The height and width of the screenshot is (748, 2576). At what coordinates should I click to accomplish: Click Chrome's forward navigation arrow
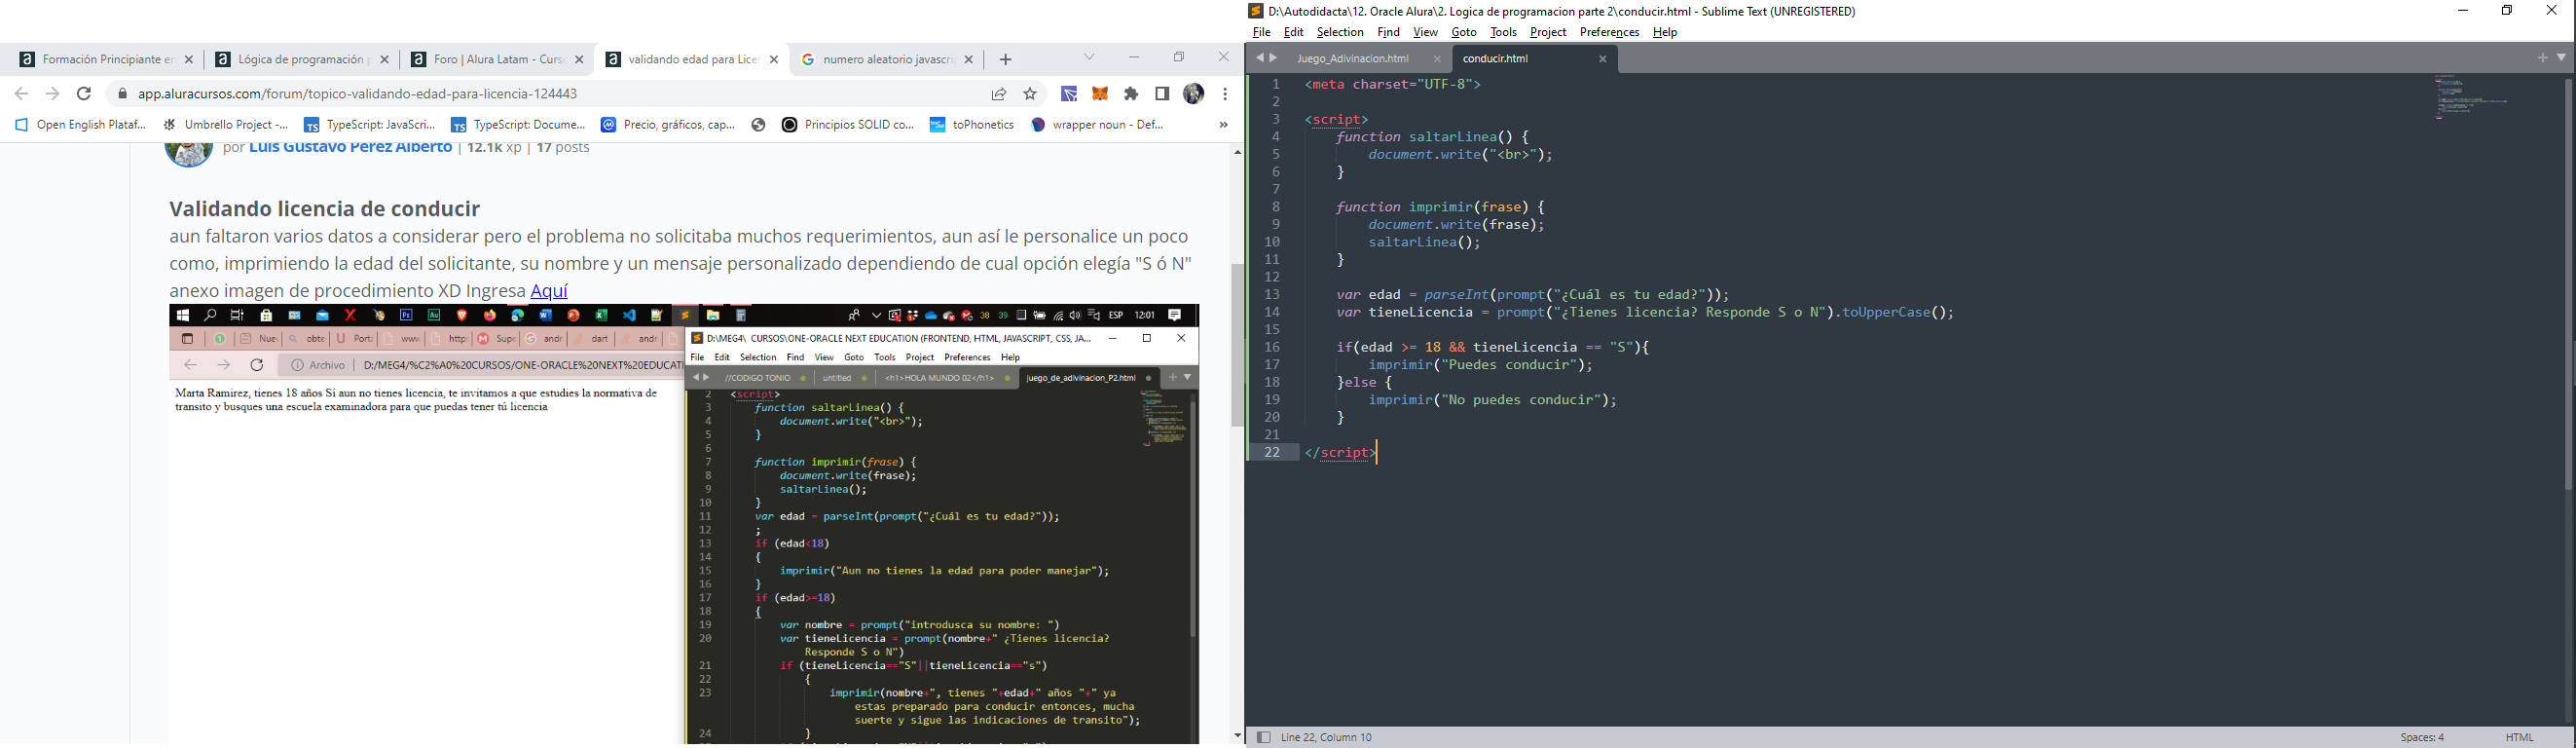click(x=53, y=94)
